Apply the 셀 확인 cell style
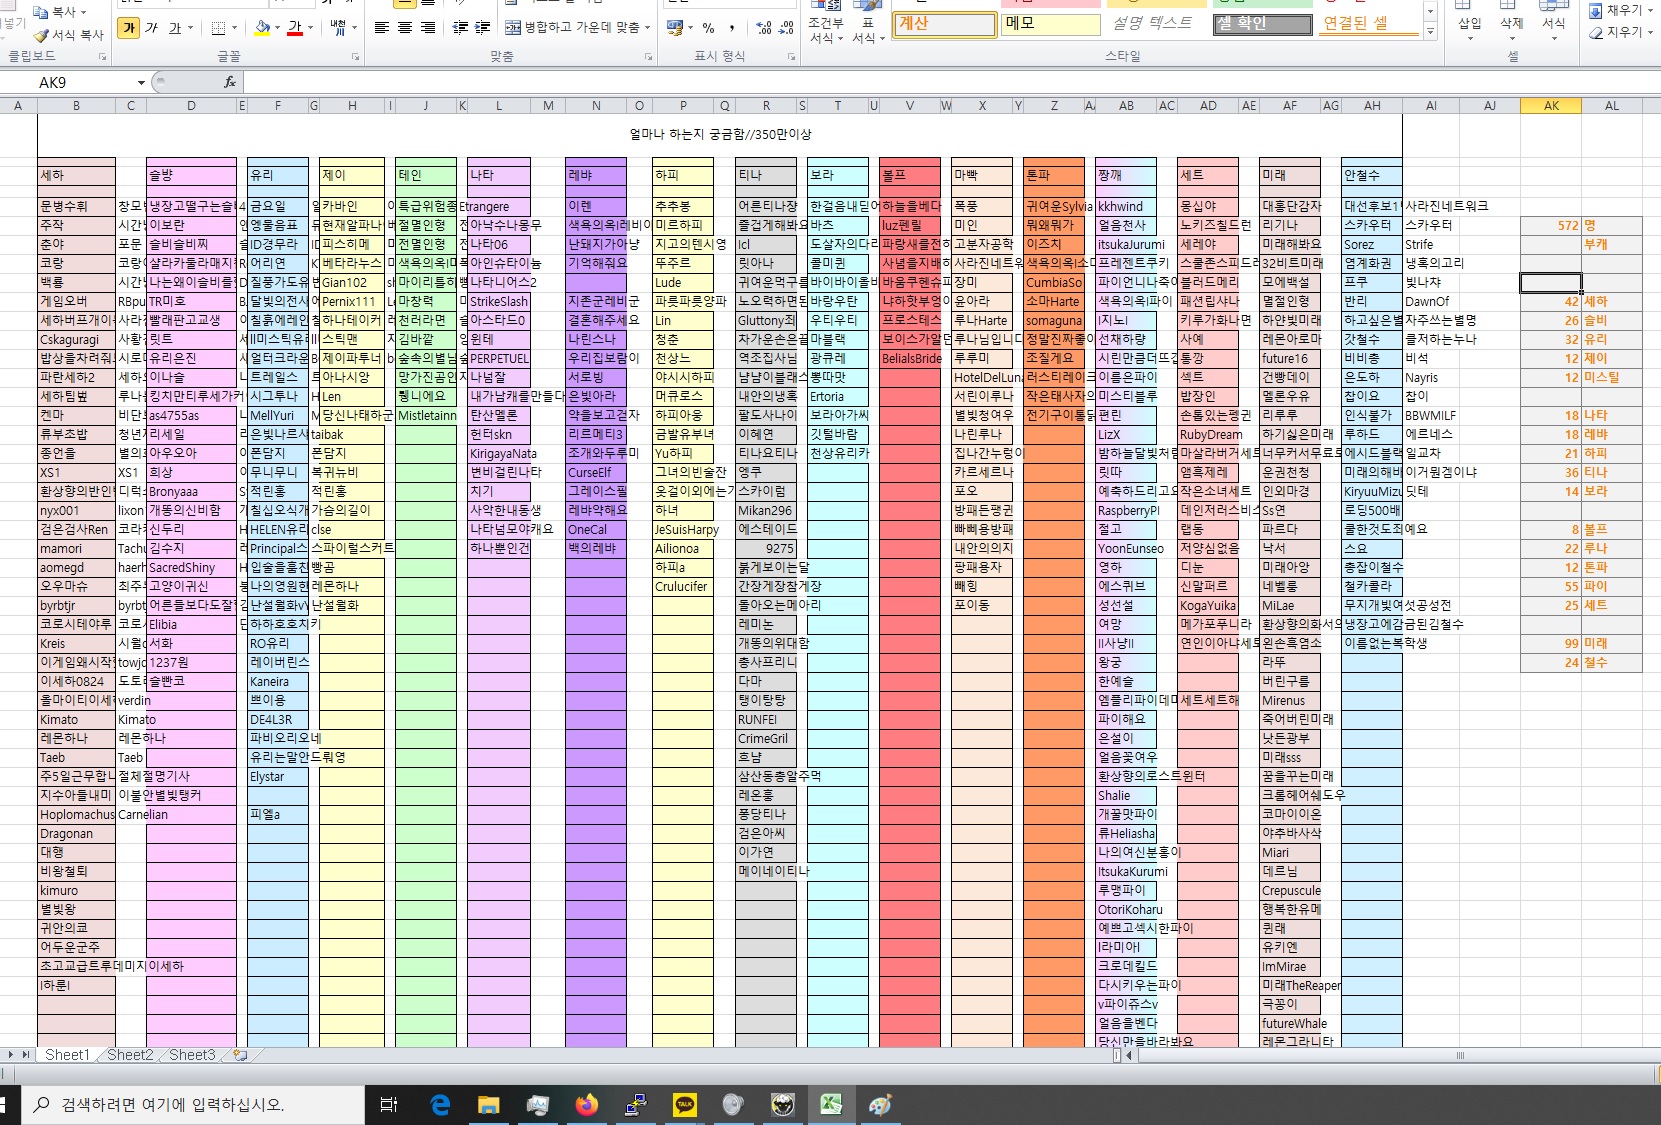 [x=1262, y=23]
